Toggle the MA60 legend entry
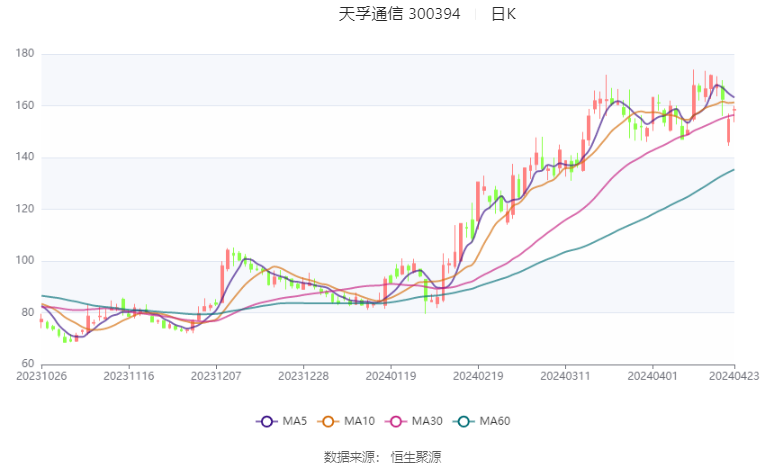The width and height of the screenshot is (765, 465). pyautogui.click(x=482, y=422)
